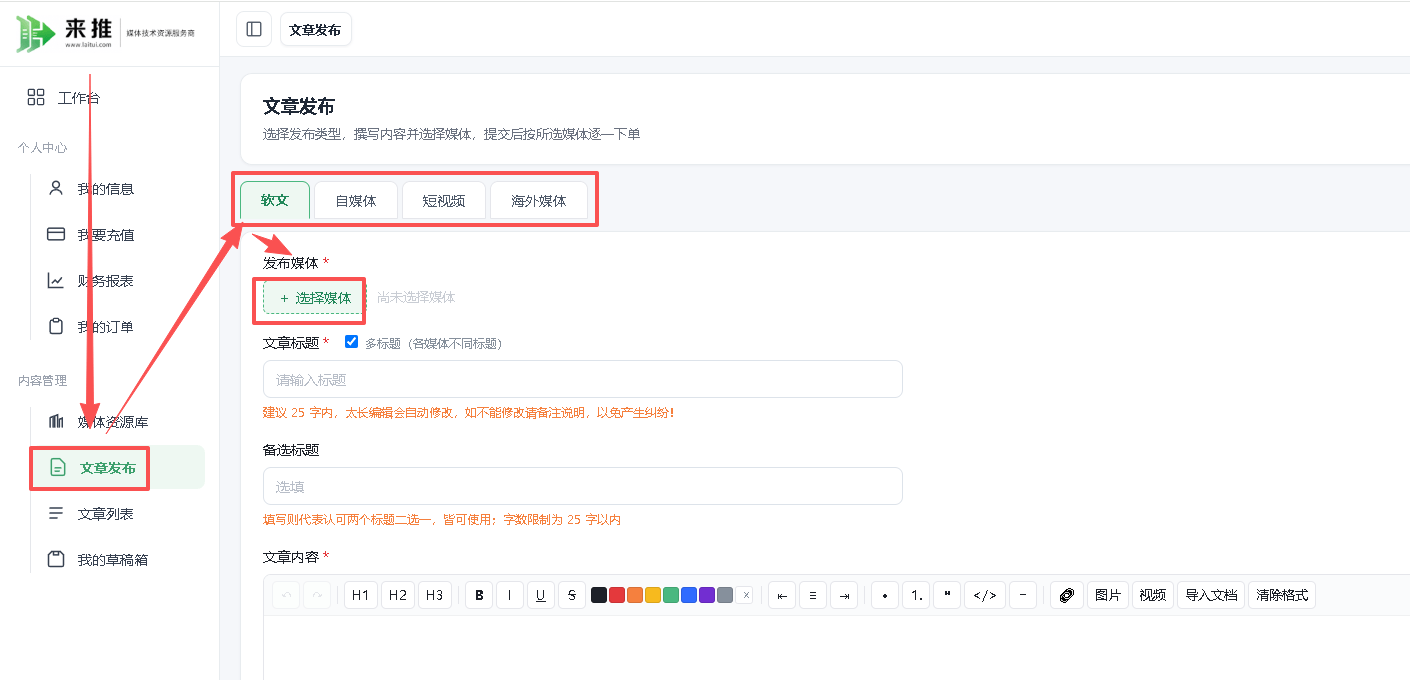Pick the purple text color swatch
This screenshot has width=1410, height=680.
(707, 595)
